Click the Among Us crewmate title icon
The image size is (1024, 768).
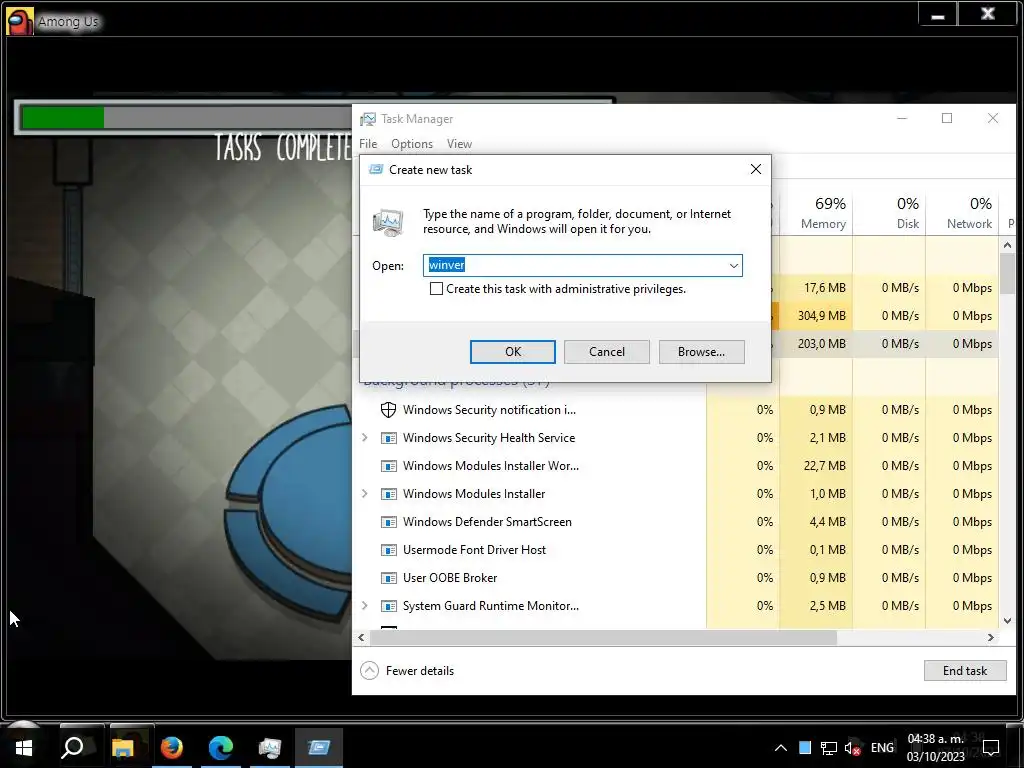[x=20, y=22]
